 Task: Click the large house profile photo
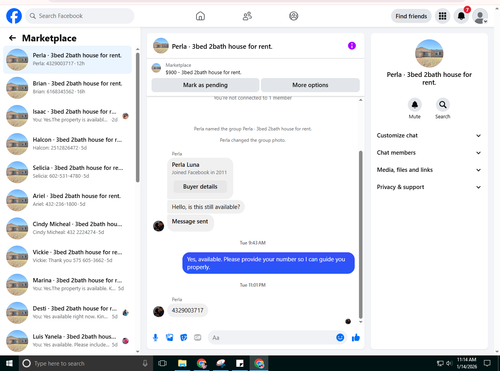429,54
